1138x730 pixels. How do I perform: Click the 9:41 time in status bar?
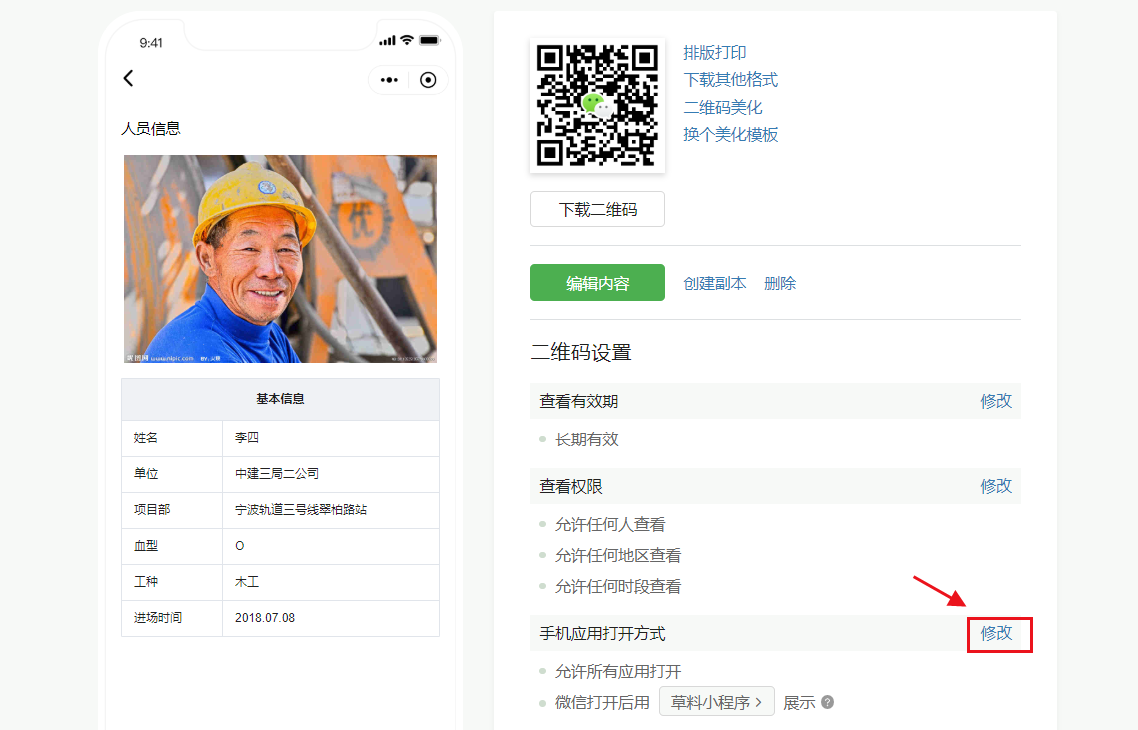151,43
